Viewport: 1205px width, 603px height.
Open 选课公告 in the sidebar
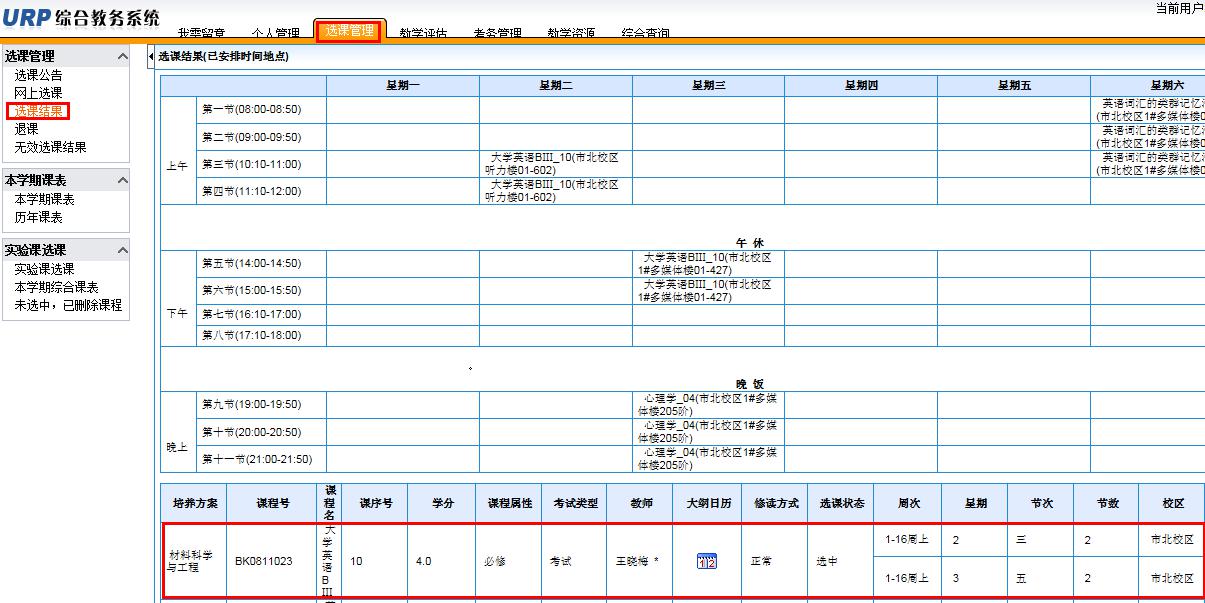pyautogui.click(x=38, y=75)
